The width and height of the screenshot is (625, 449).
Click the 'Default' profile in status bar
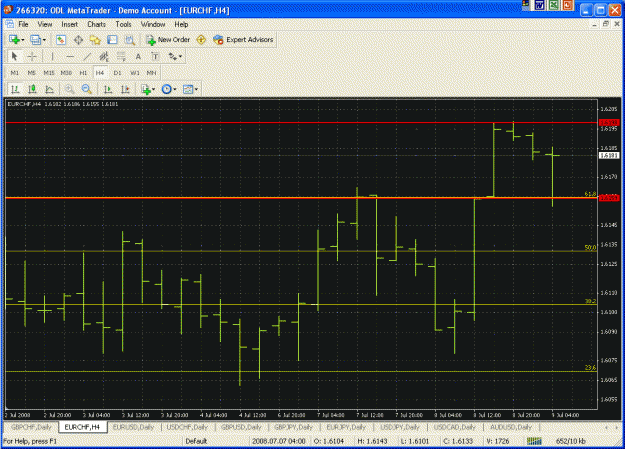(x=196, y=441)
